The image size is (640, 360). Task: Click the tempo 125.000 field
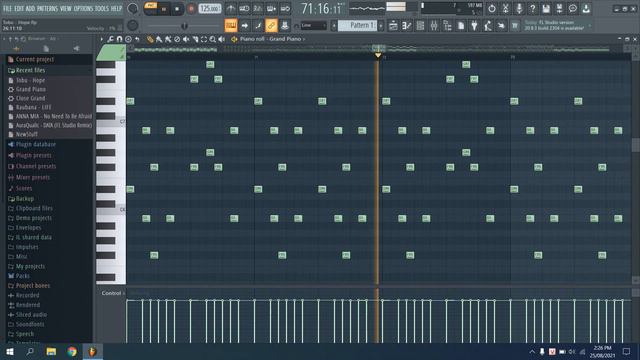[210, 8]
